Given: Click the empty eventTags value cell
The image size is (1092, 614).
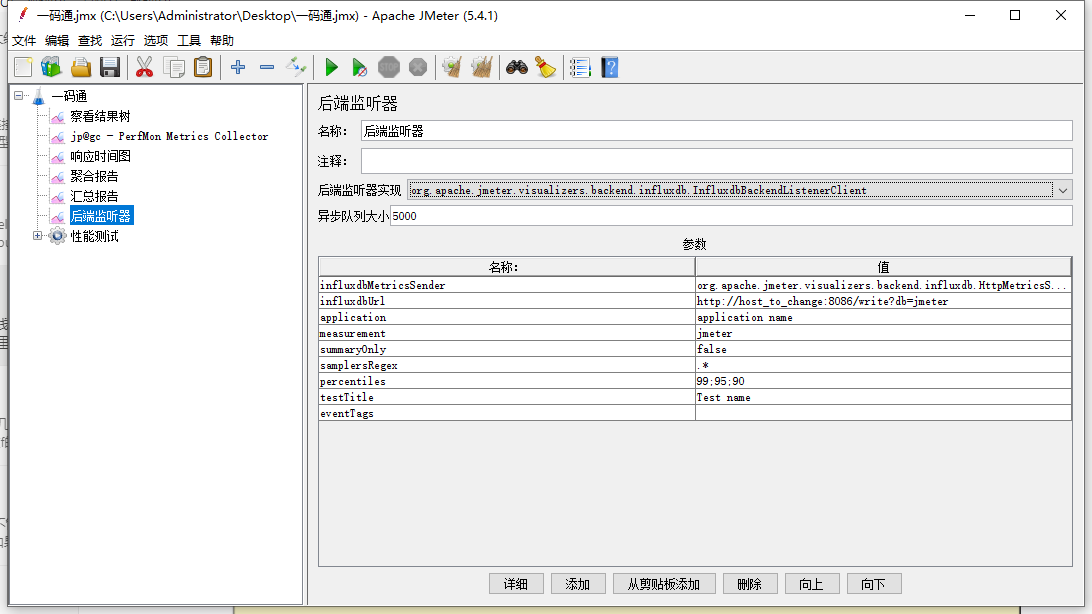Looking at the screenshot, I should [x=883, y=414].
